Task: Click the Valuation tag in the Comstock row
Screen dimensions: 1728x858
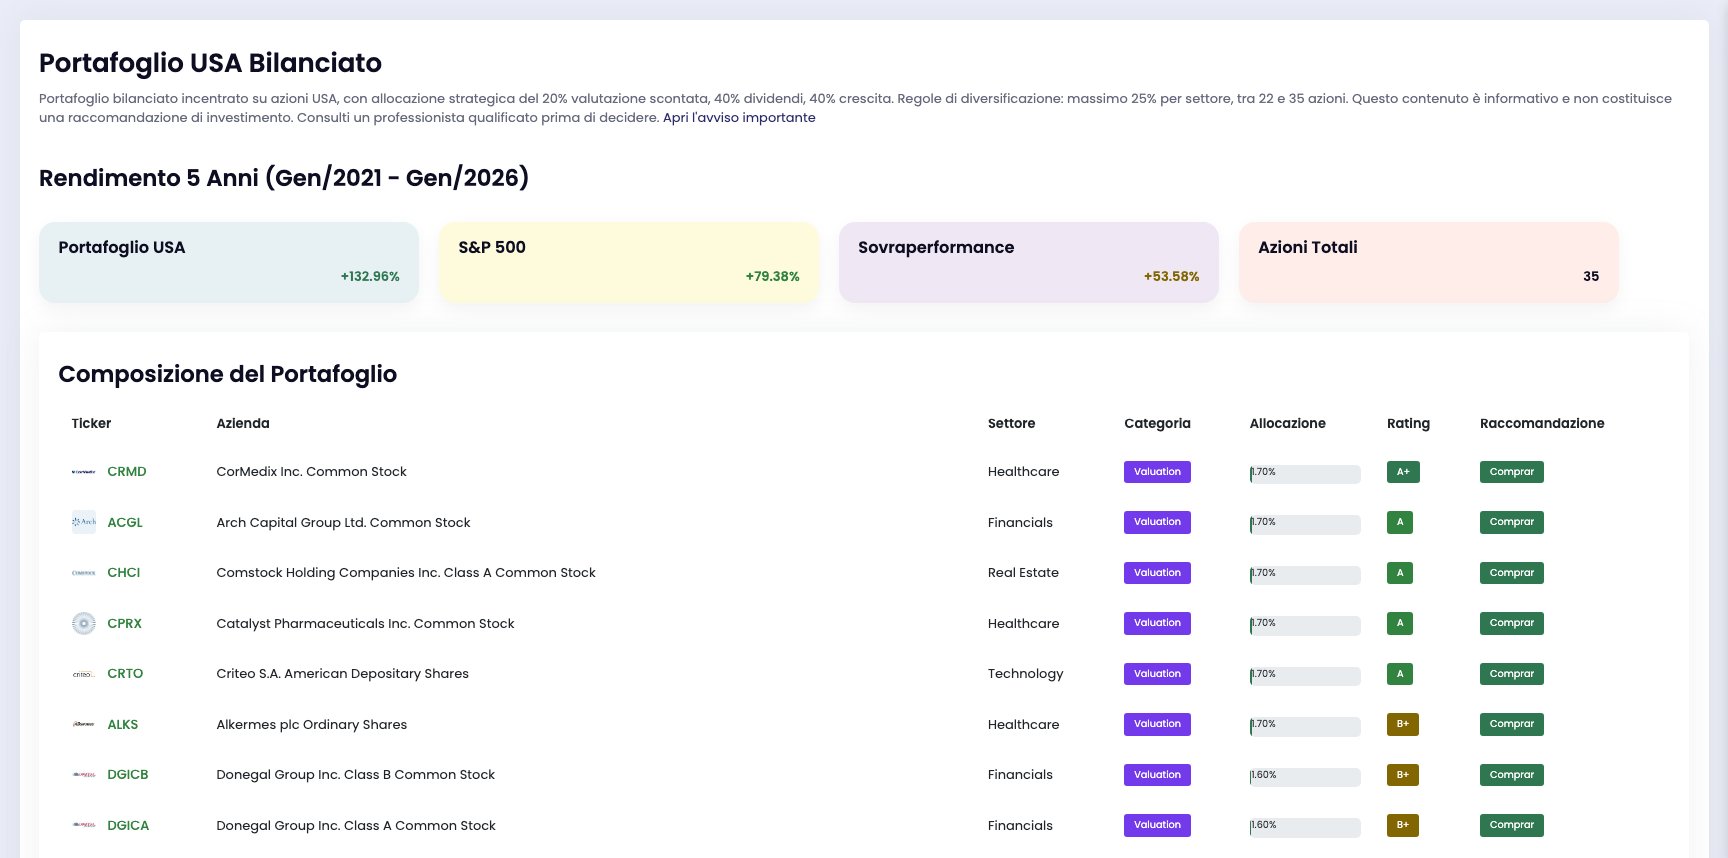Action: click(1157, 573)
